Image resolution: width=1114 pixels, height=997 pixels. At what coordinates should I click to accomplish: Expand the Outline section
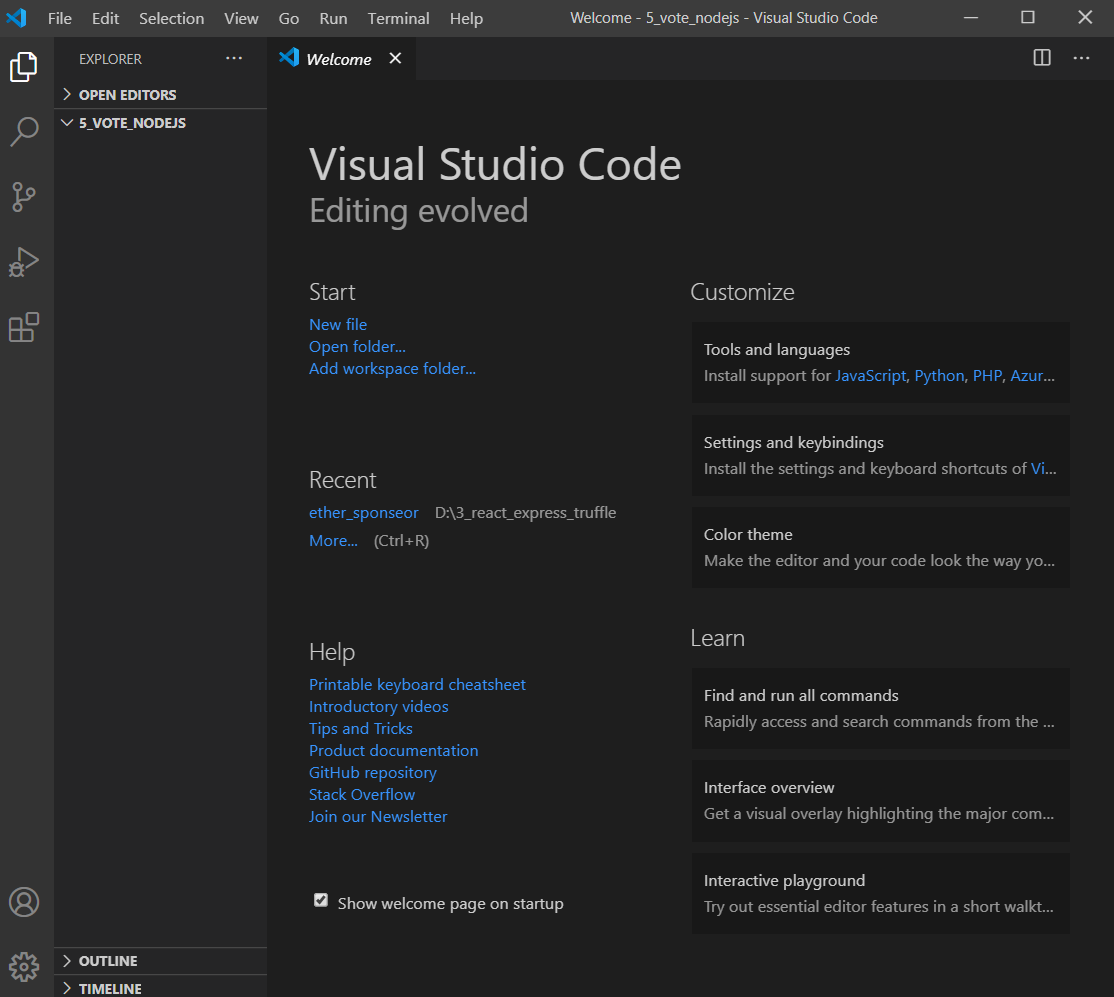point(108,961)
